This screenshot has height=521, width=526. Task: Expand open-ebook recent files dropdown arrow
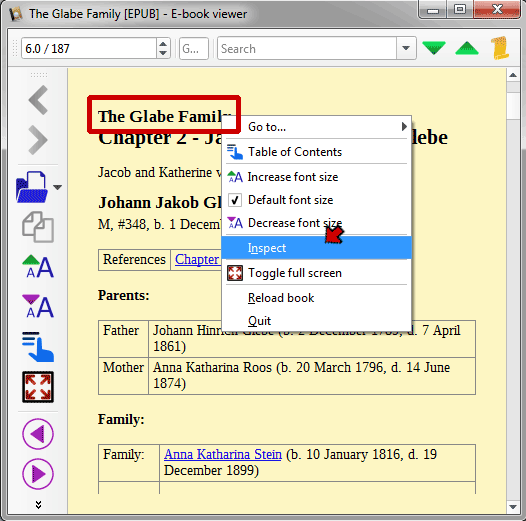pos(58,187)
